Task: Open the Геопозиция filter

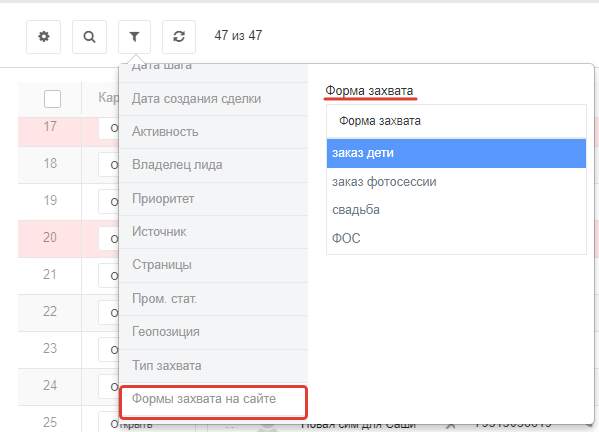Action: [x=214, y=332]
